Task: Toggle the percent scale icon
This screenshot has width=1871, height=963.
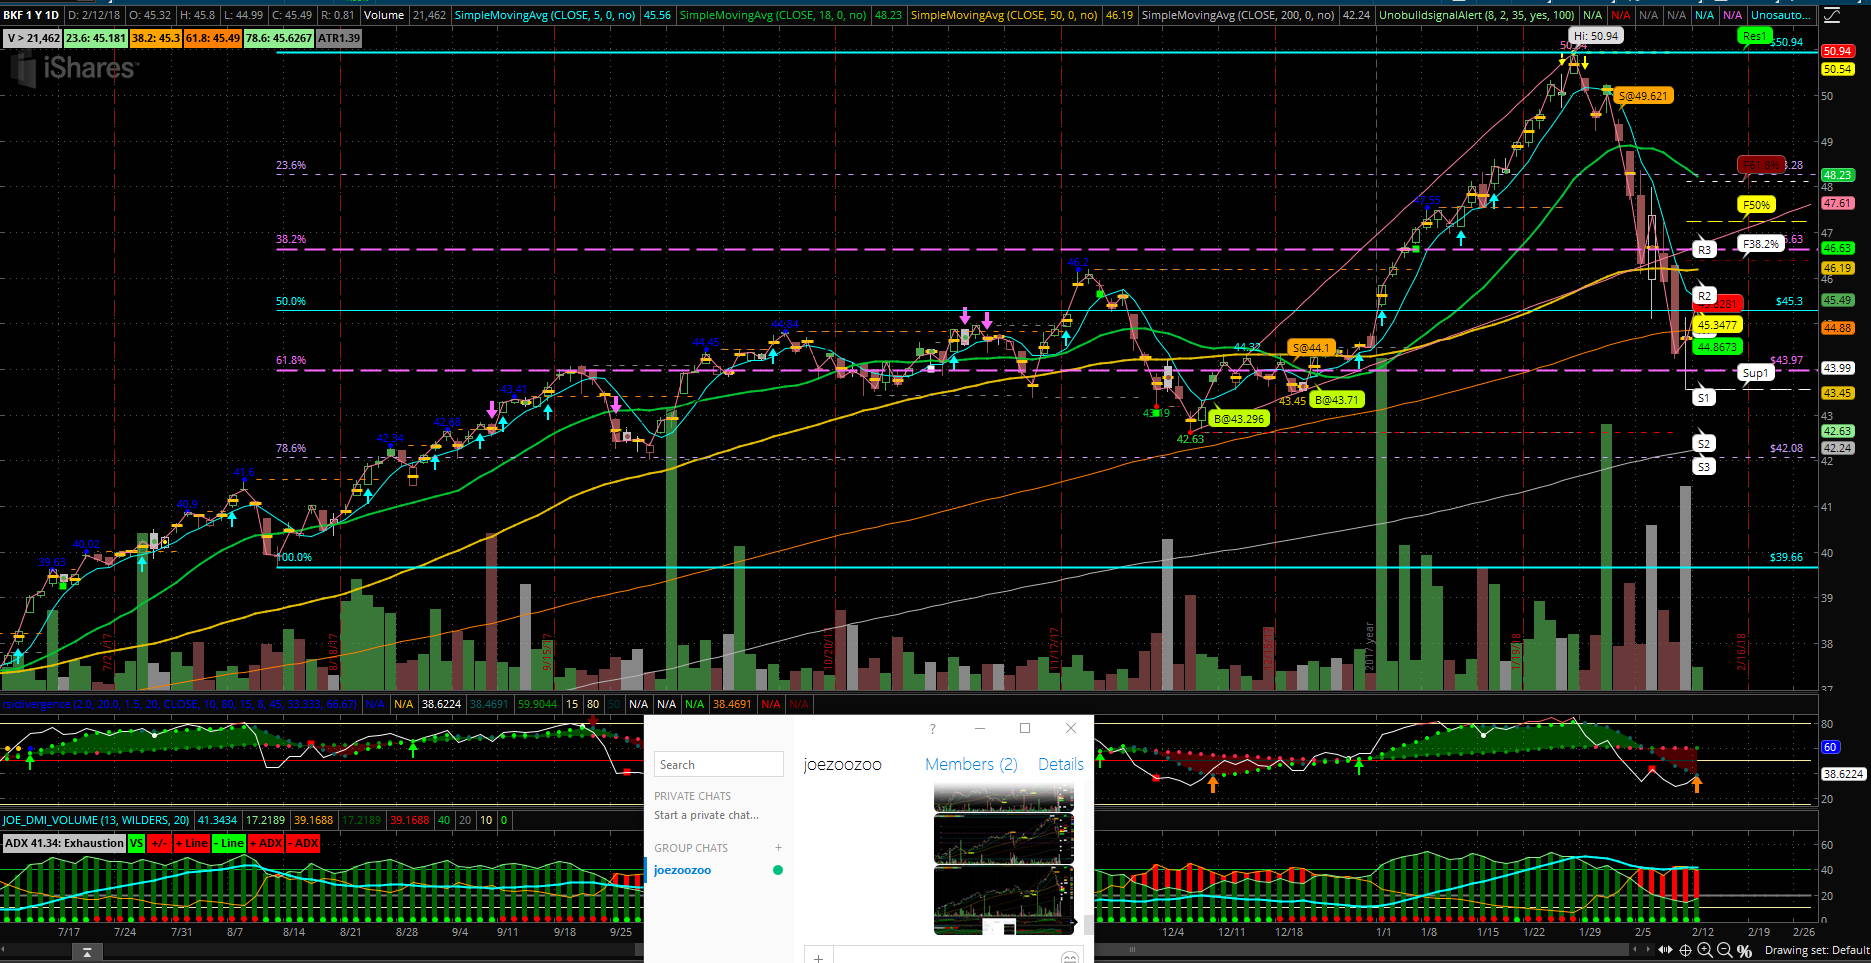Action: pyautogui.click(x=1744, y=950)
